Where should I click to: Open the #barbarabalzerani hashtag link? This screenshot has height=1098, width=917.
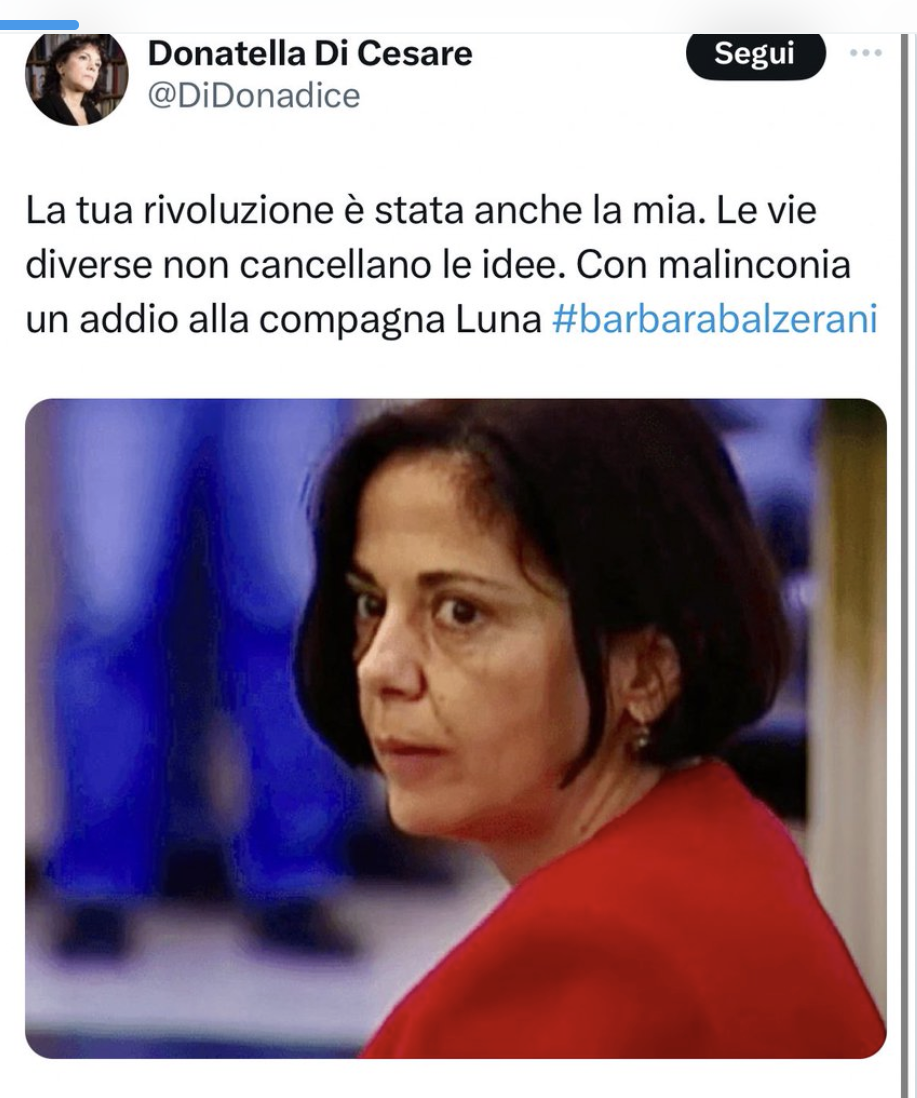tap(715, 320)
